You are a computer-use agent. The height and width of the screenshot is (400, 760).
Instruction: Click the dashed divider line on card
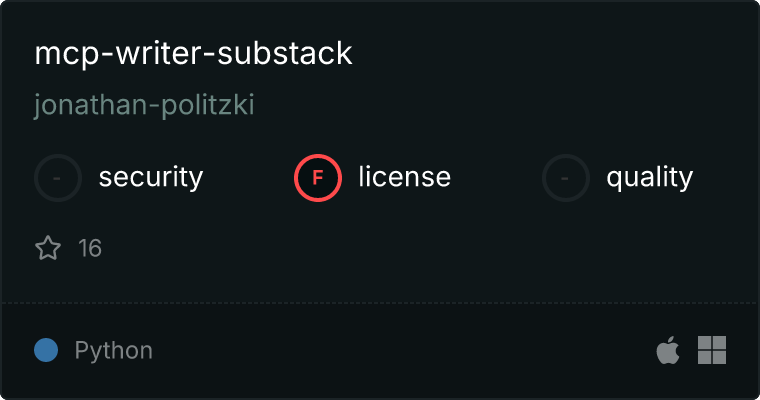pyautogui.click(x=380, y=302)
